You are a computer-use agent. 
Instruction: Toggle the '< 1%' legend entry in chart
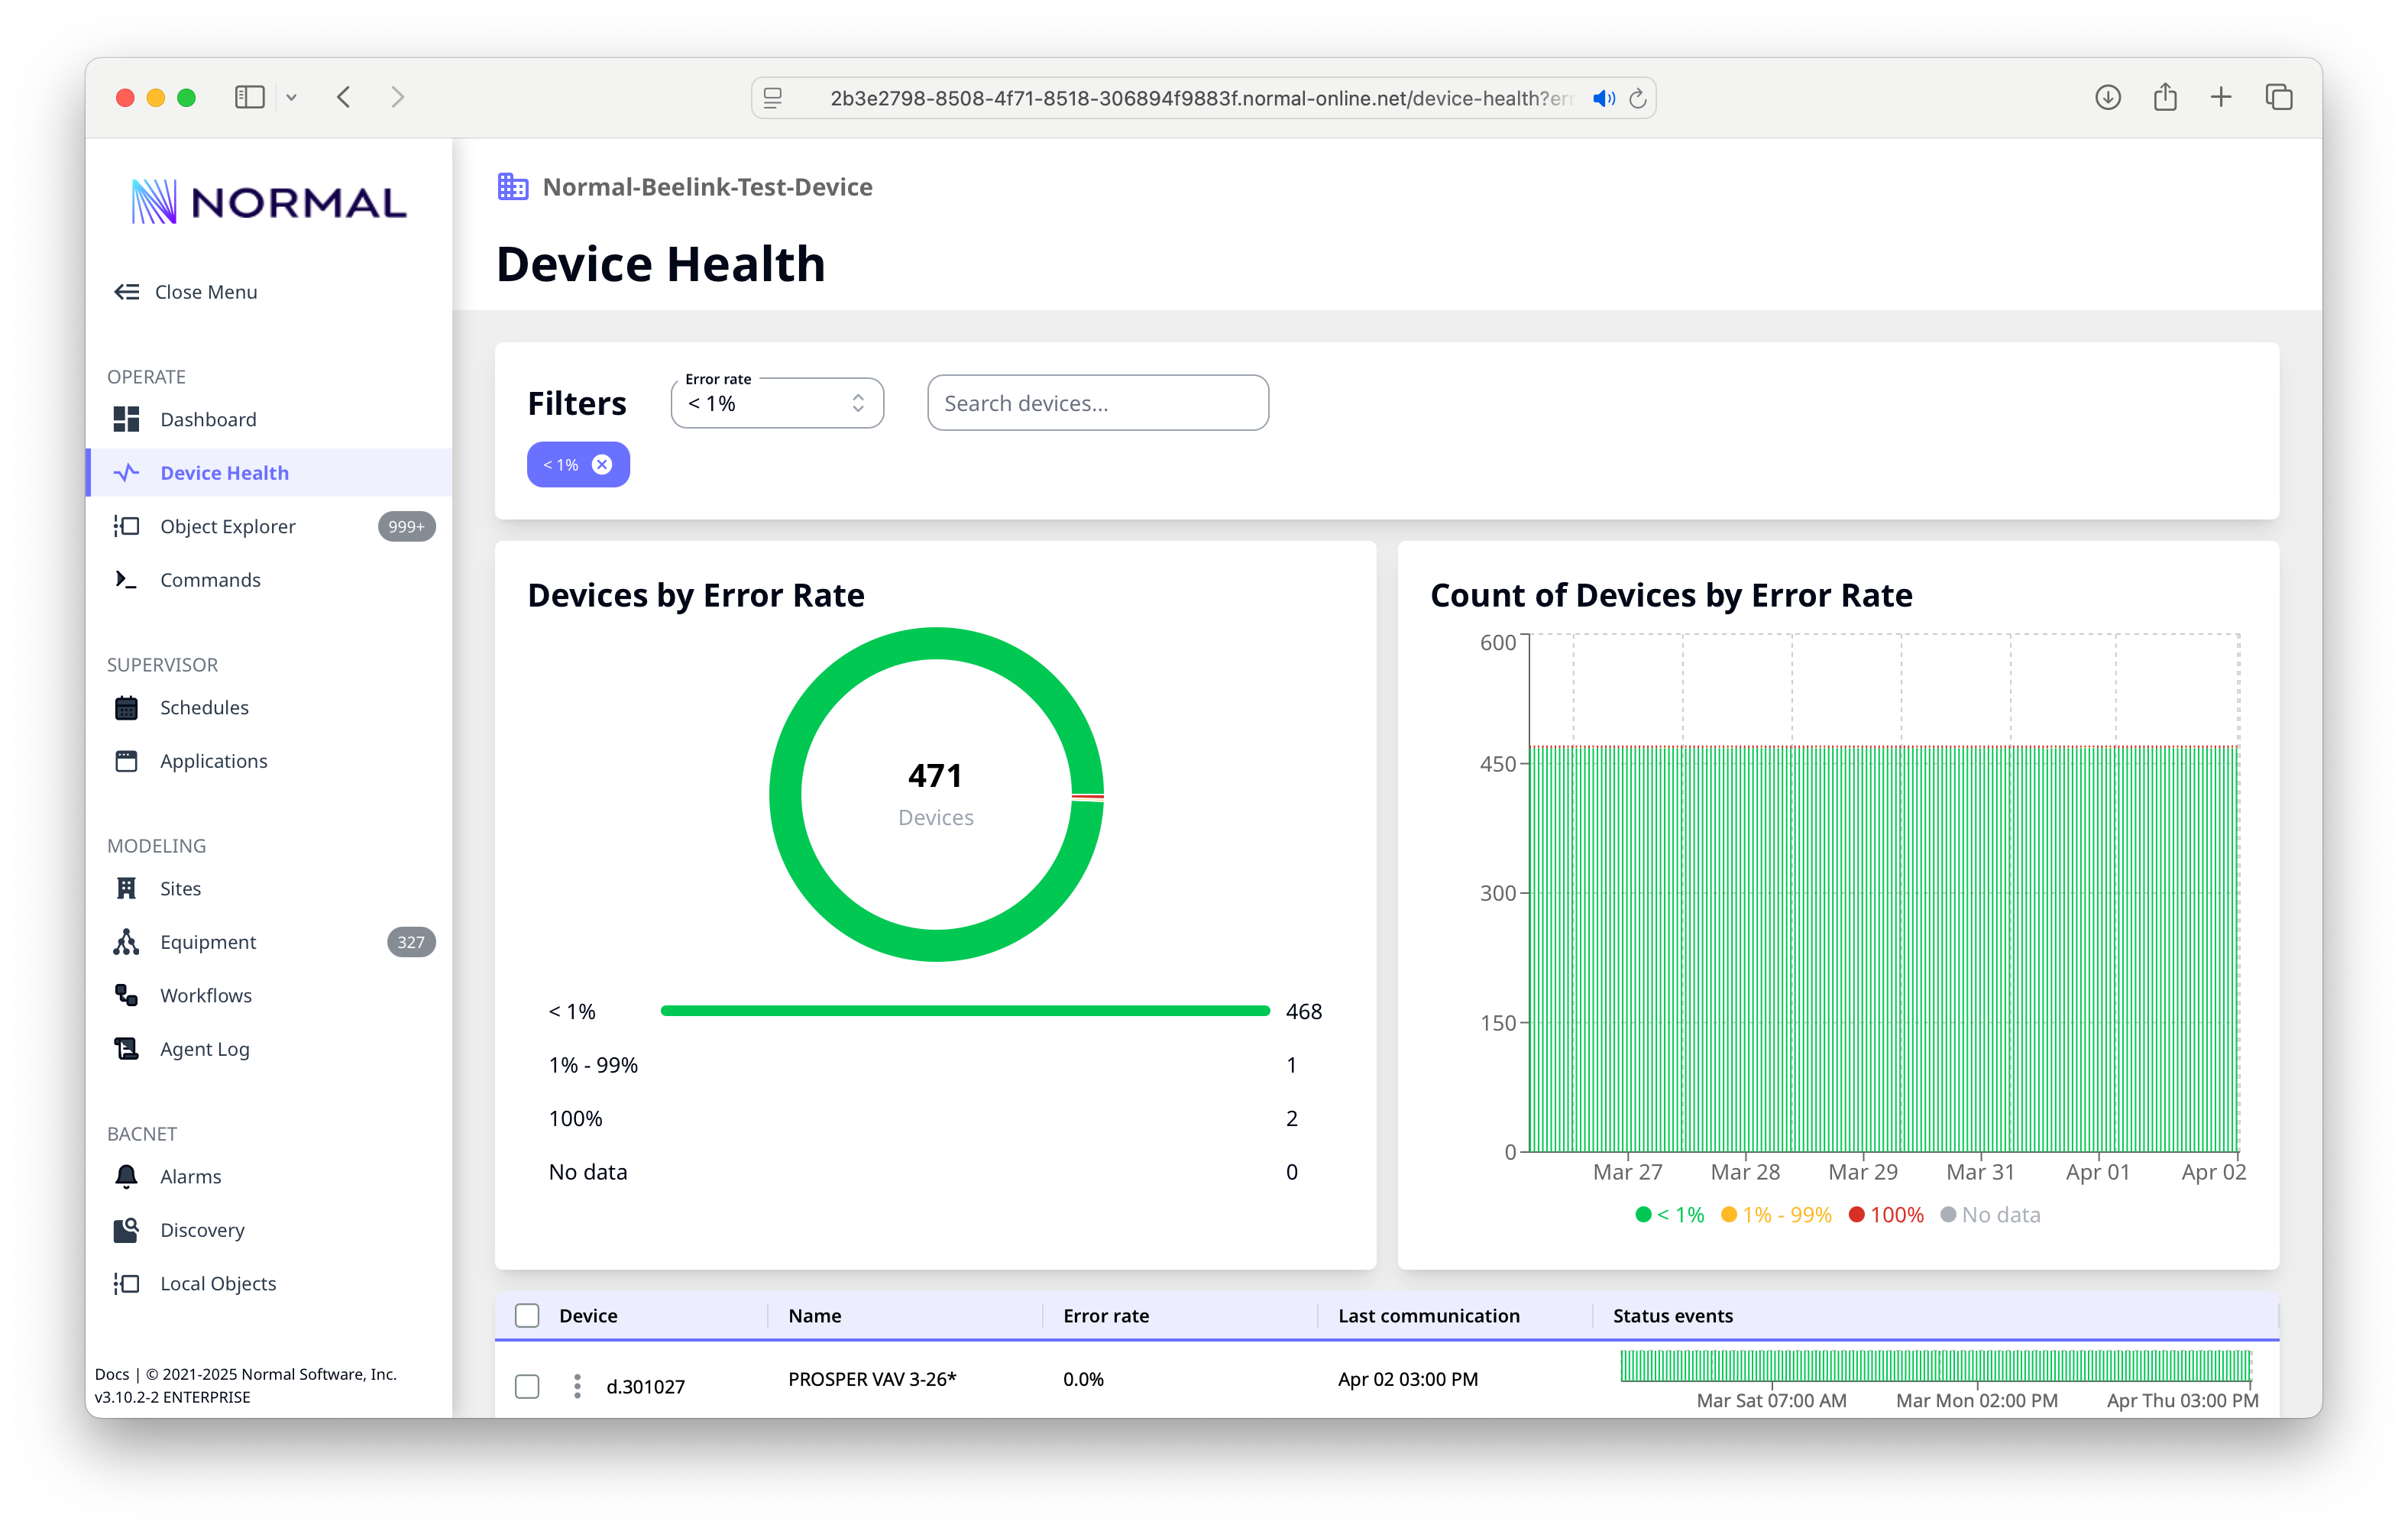click(1670, 1215)
